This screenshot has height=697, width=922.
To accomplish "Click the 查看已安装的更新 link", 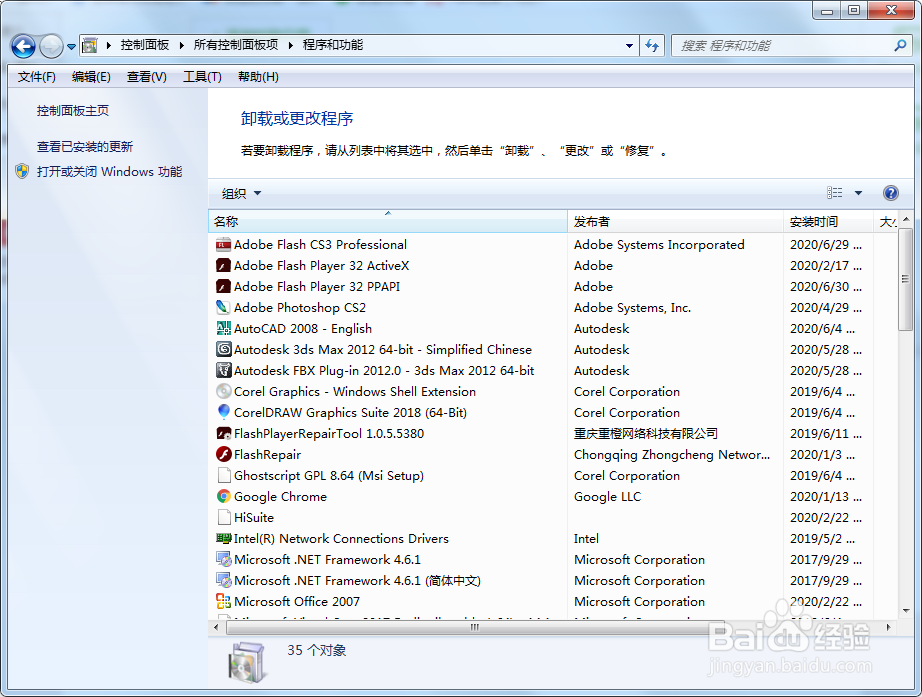I will [x=85, y=146].
